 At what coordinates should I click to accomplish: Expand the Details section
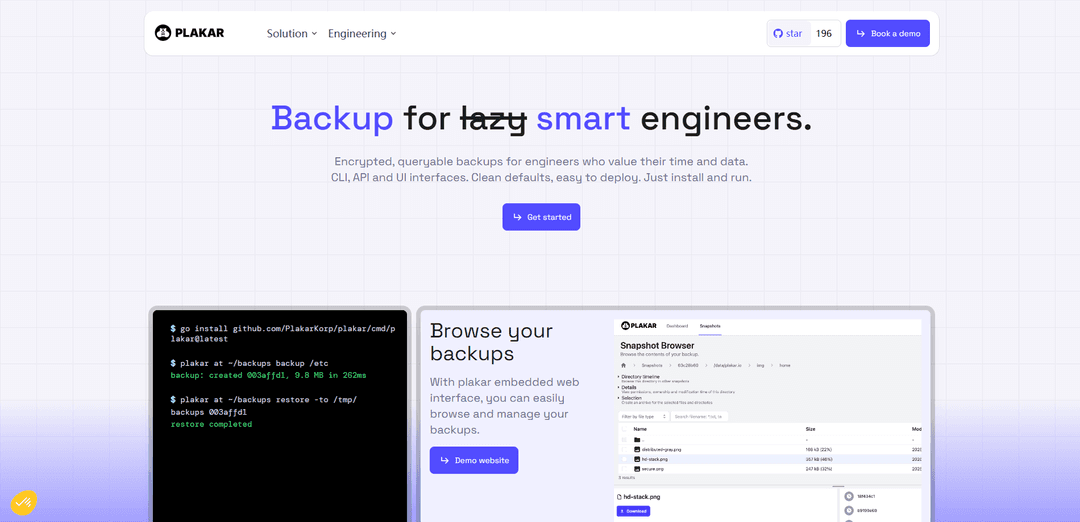point(629,387)
